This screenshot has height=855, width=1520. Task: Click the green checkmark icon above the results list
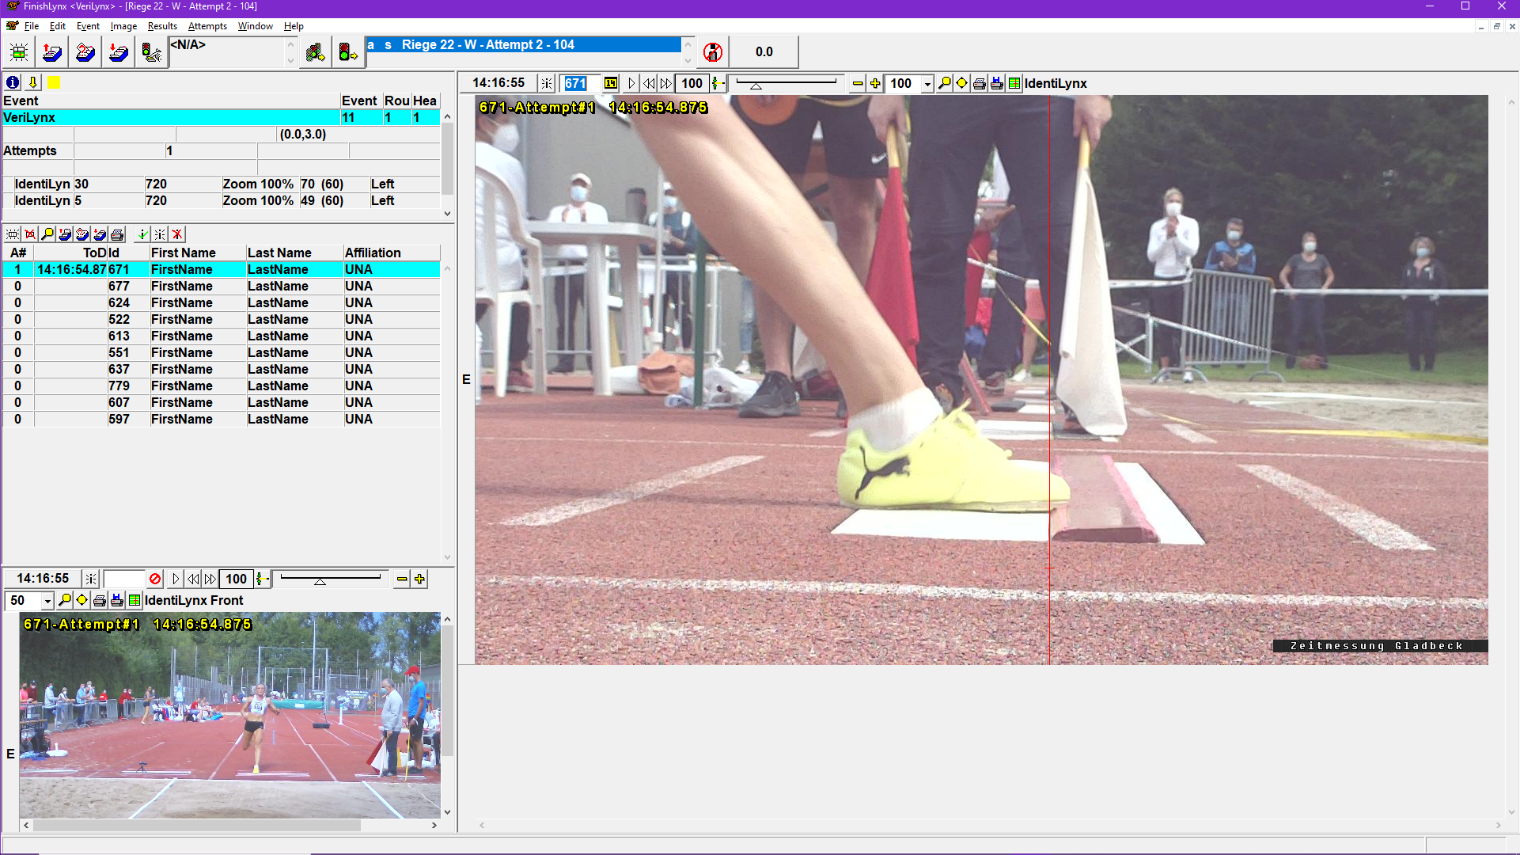(x=142, y=234)
